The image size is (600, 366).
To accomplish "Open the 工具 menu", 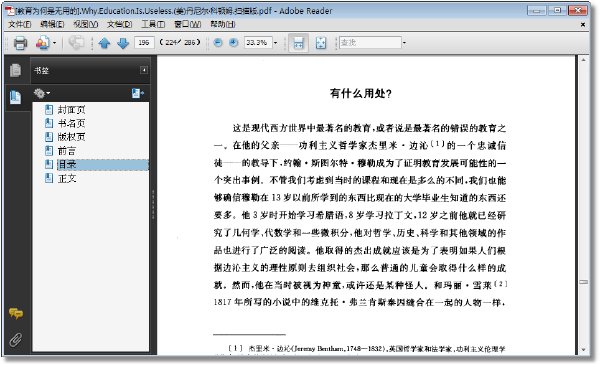I will (153, 25).
